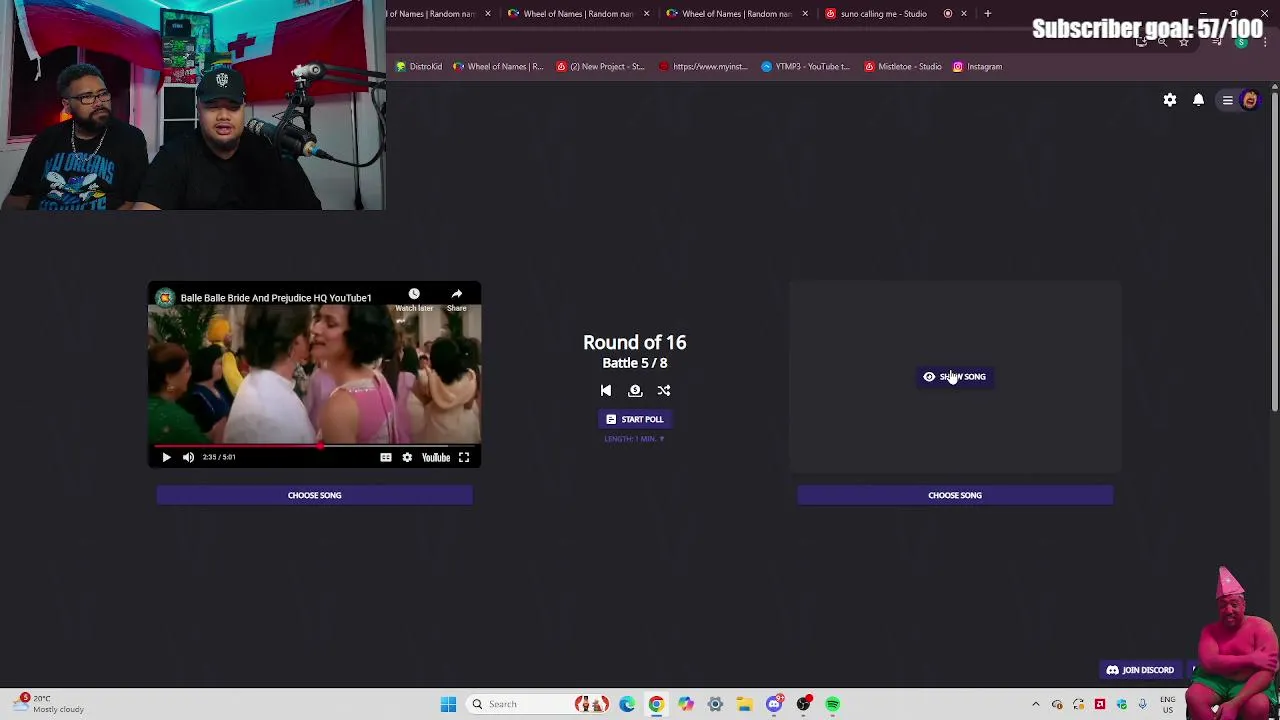
Task: Click the ENG US language indicator
Action: [x=1167, y=704]
